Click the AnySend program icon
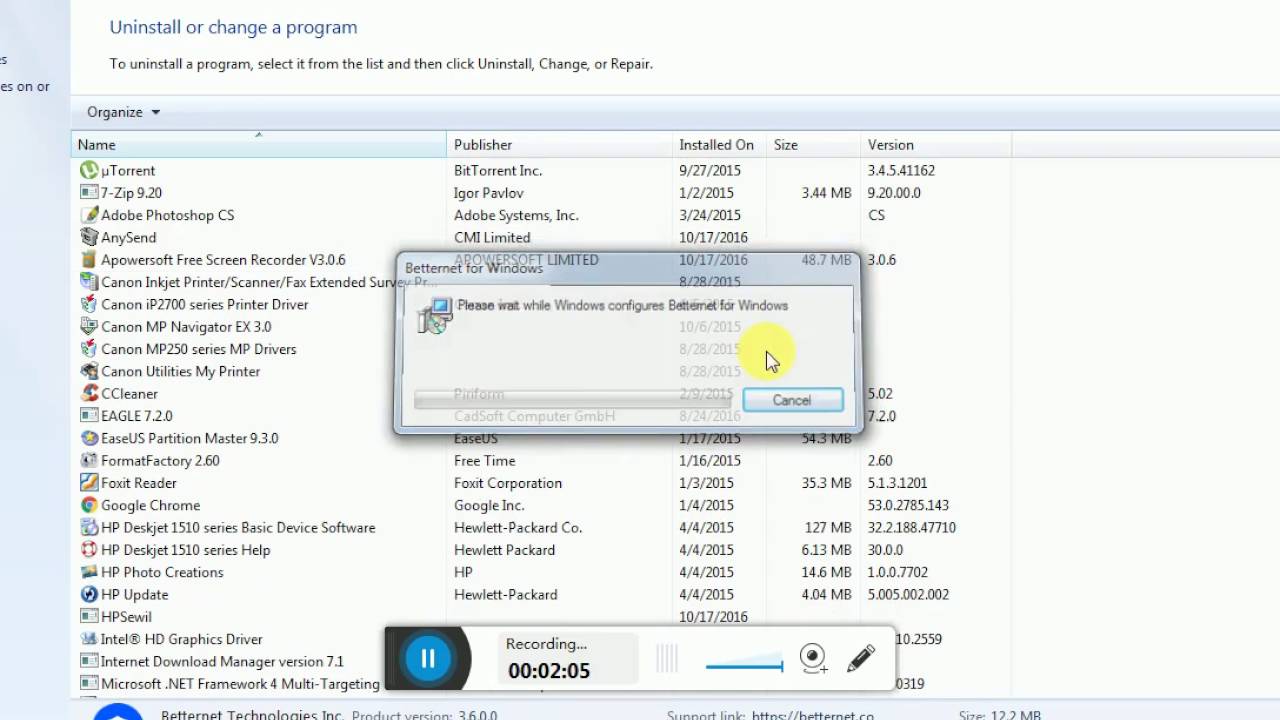 [89, 238]
